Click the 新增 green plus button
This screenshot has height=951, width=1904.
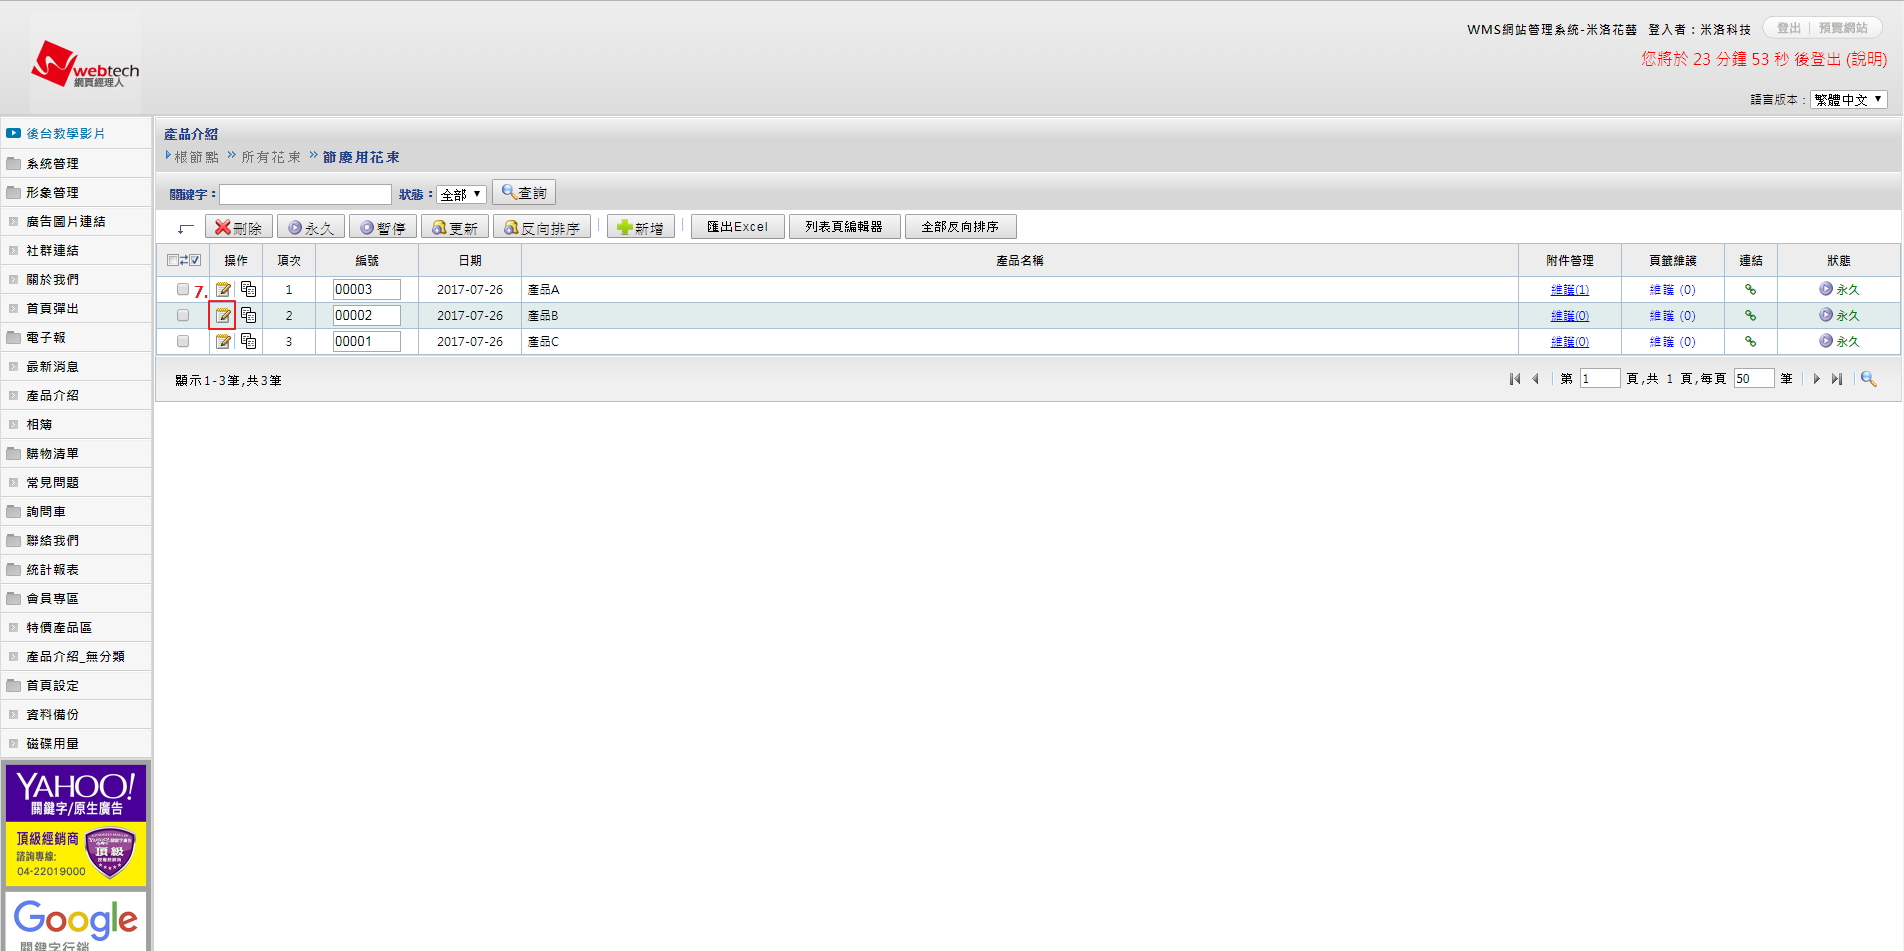640,228
